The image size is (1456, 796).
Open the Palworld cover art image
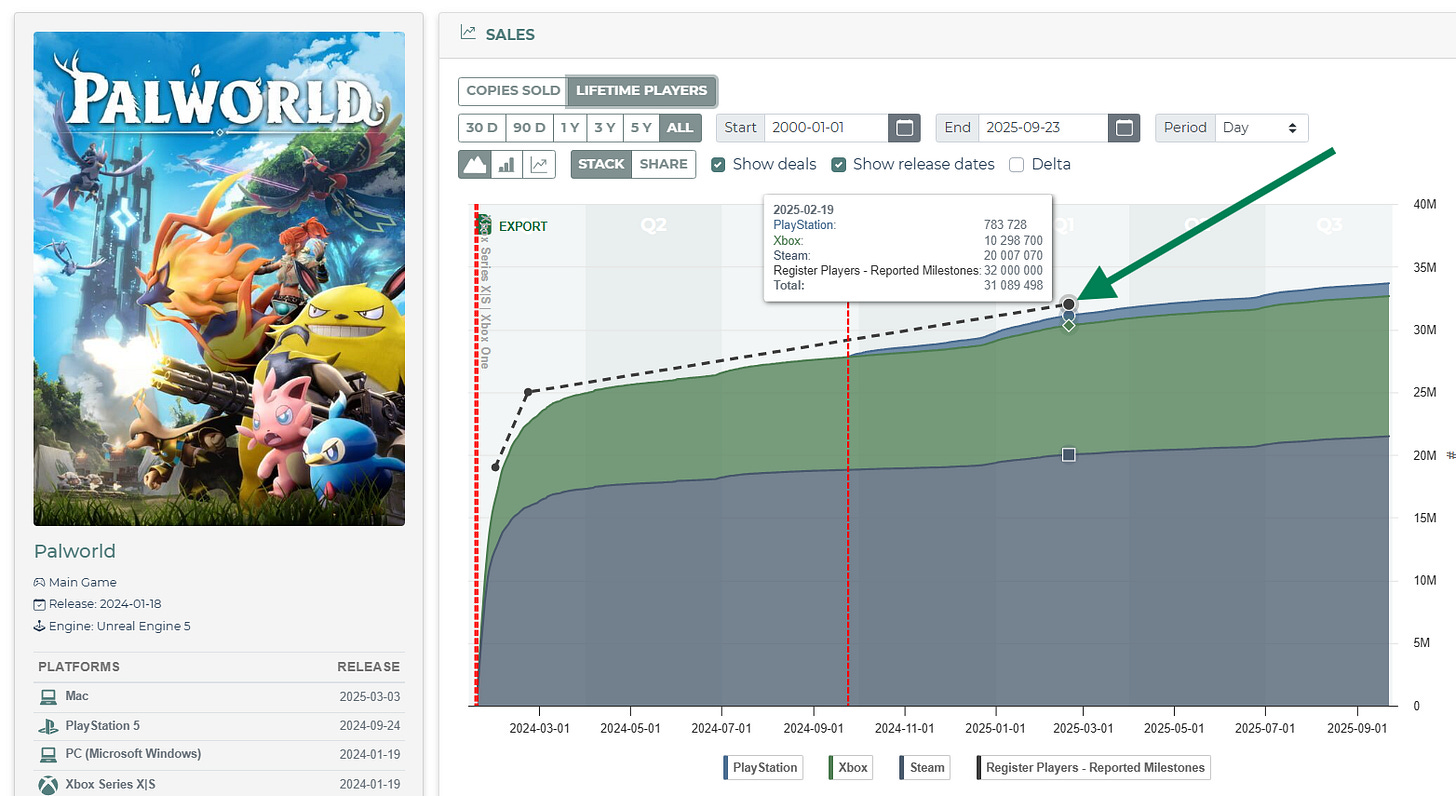coord(219,278)
